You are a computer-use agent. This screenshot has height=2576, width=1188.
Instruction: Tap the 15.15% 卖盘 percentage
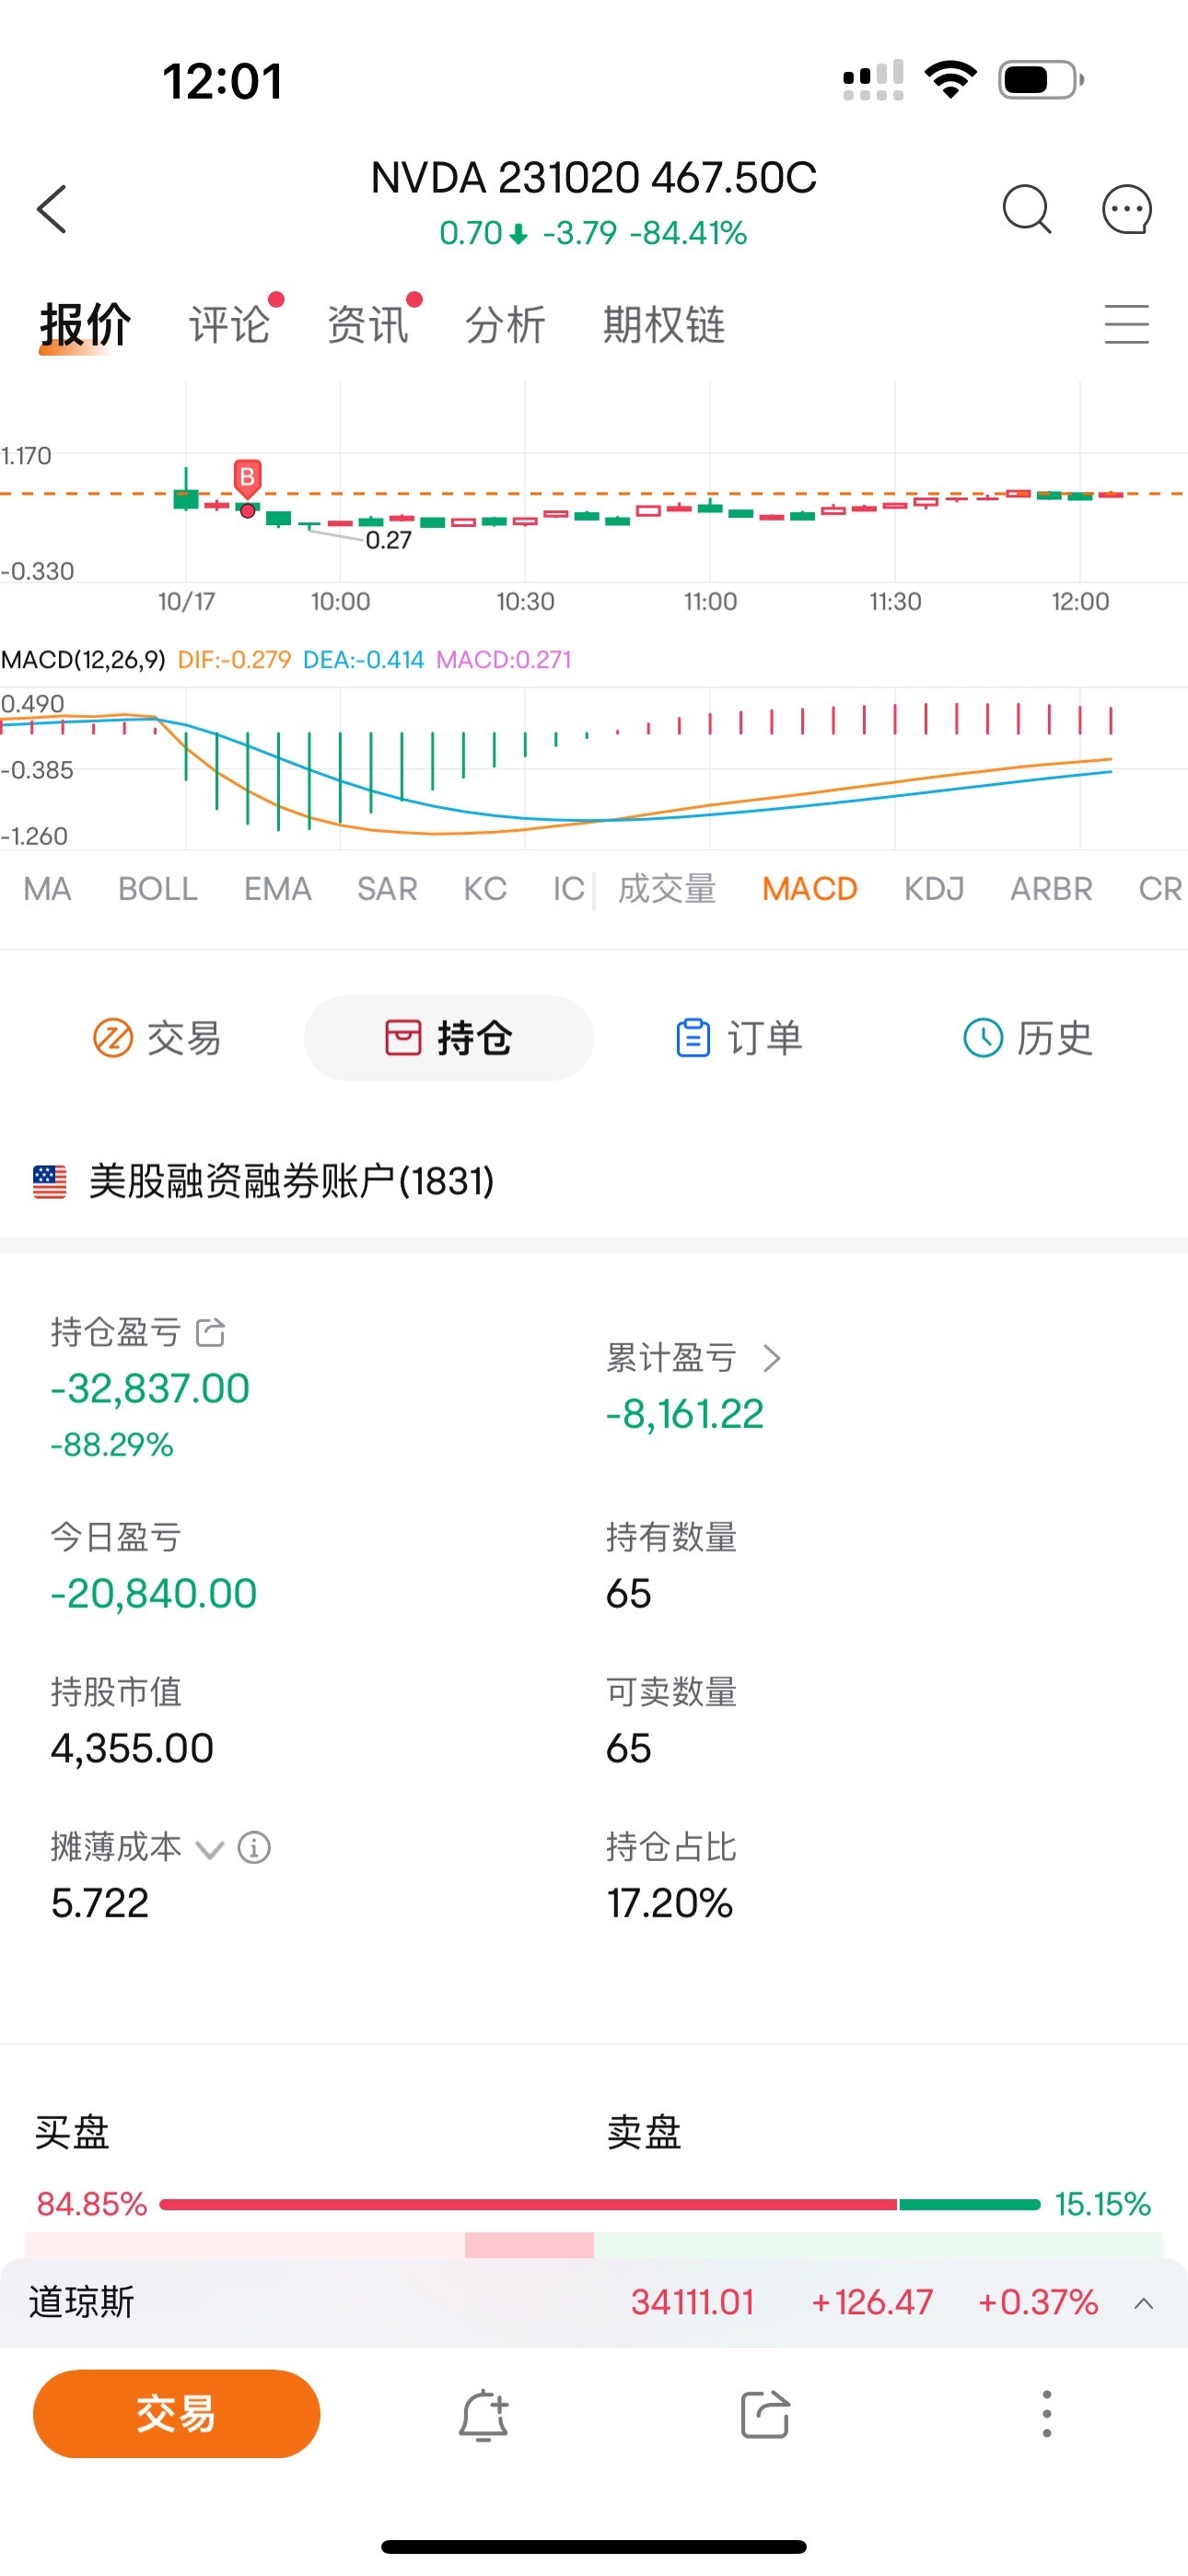(1103, 2204)
